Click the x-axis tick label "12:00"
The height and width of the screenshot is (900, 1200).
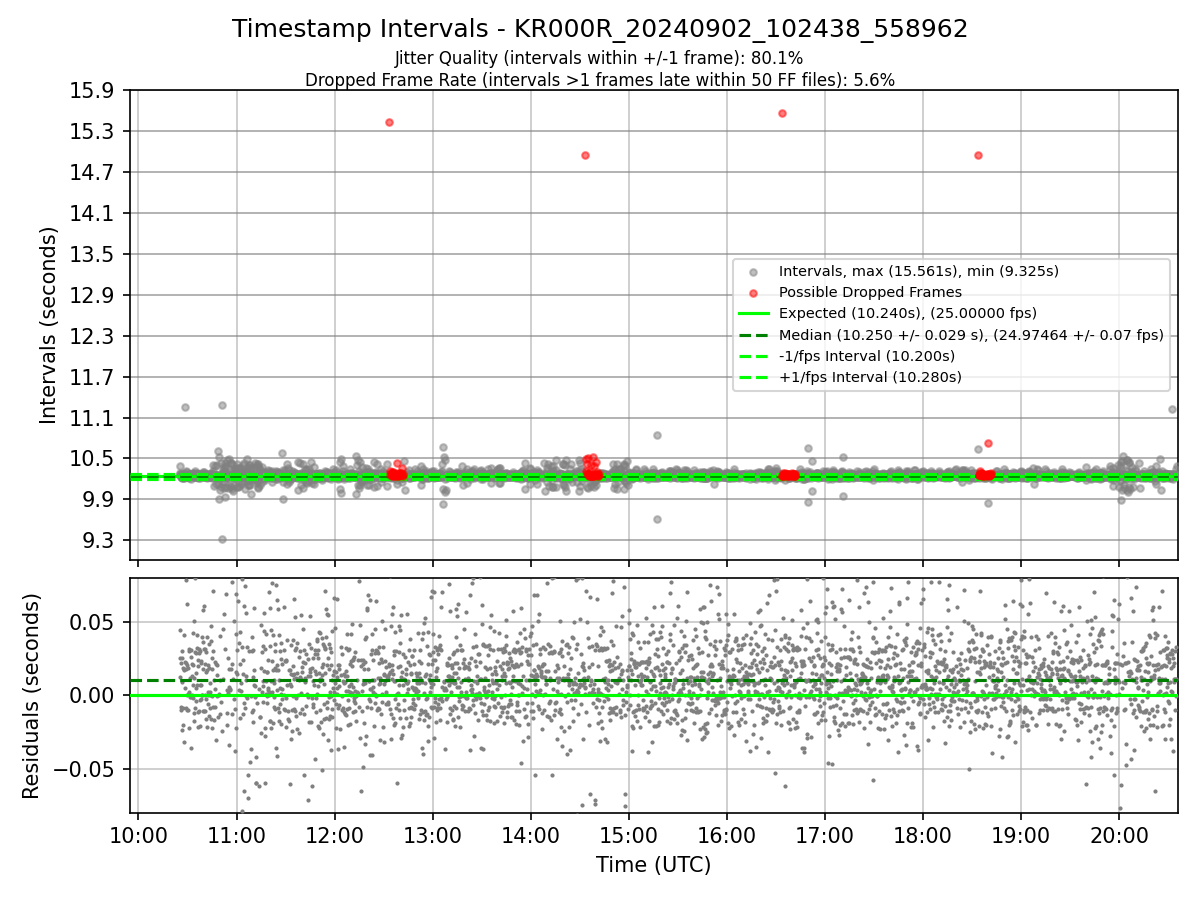[334, 835]
